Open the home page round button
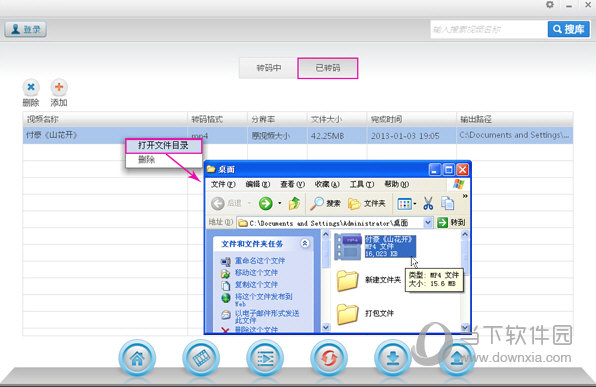The image size is (596, 387). pos(137,358)
